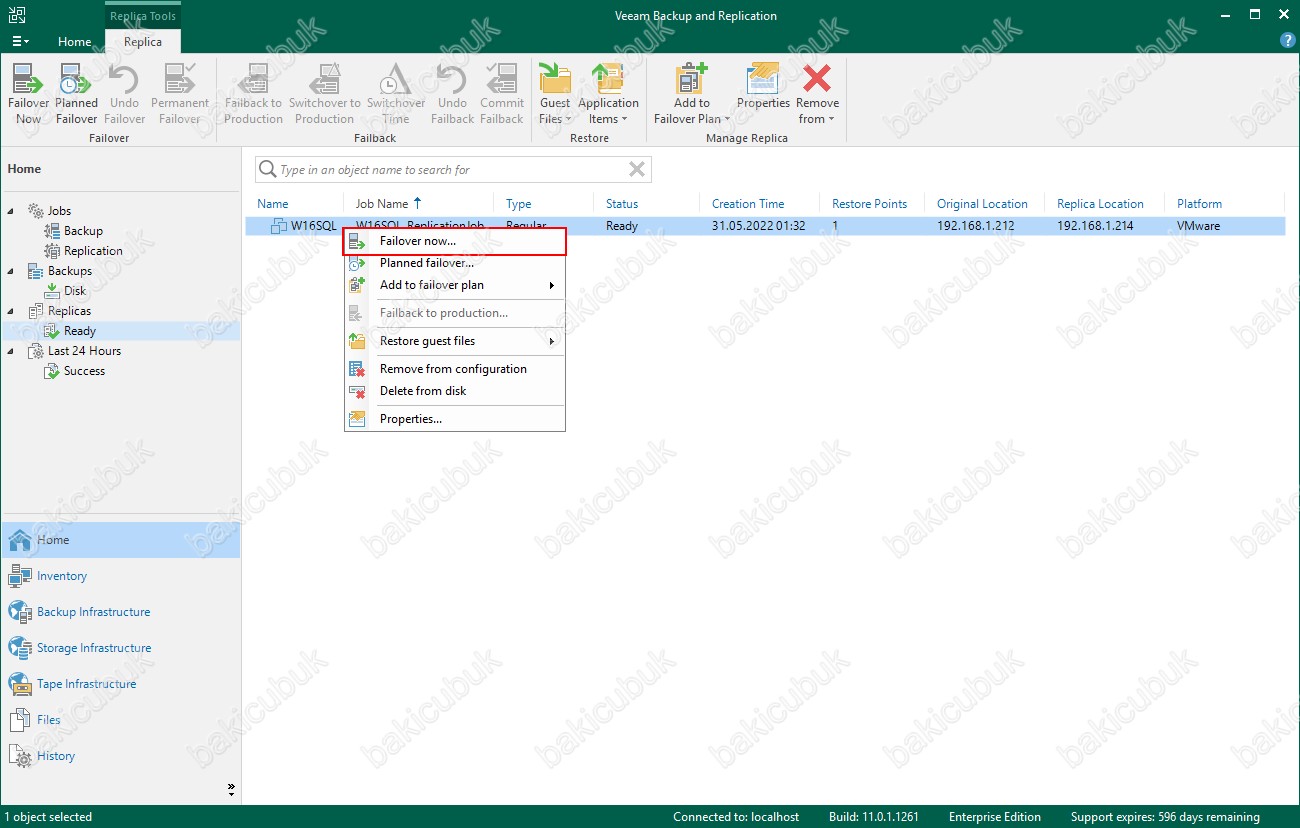Open the History navigation view
This screenshot has width=1300, height=828.
coord(120,756)
